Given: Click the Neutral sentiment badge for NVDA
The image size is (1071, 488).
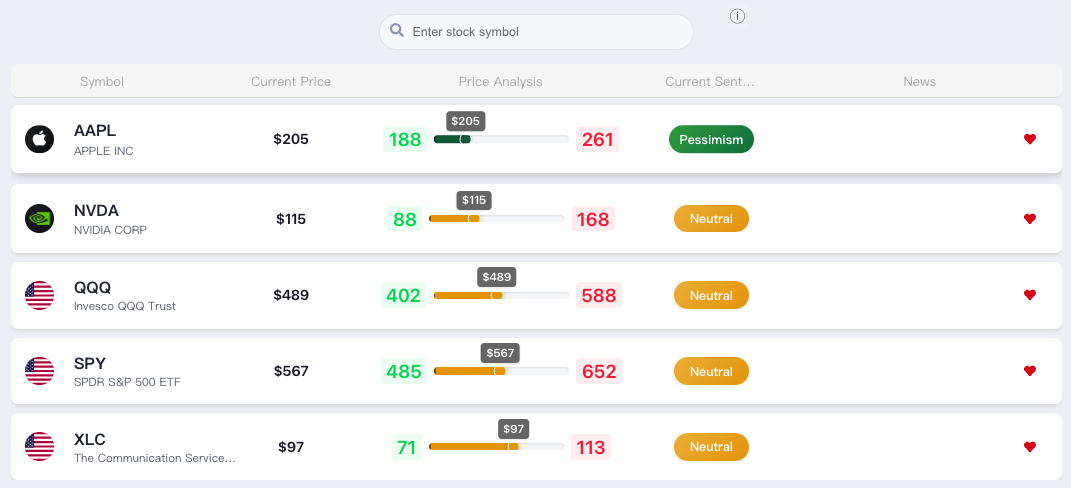Looking at the screenshot, I should [711, 219].
